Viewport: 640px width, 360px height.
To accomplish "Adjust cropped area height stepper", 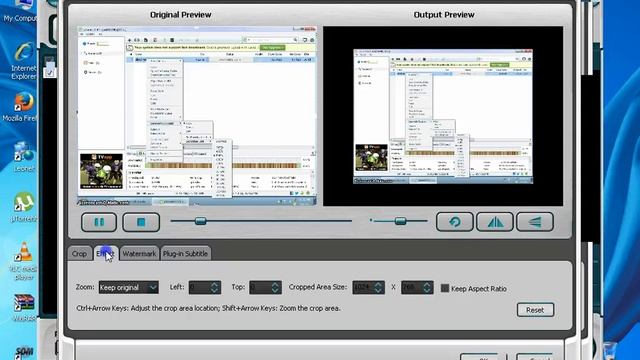I will point(428,287).
